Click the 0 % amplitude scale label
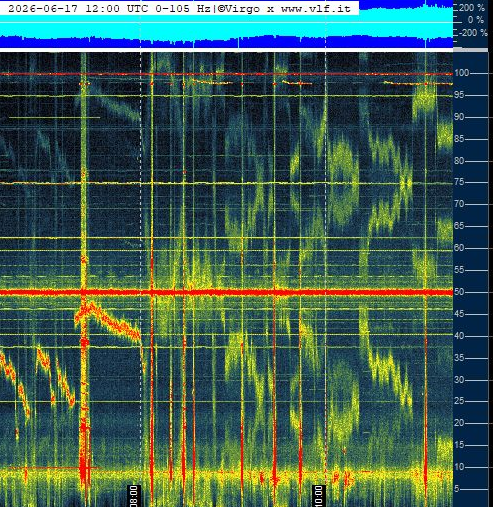493x507 pixels. [476, 20]
